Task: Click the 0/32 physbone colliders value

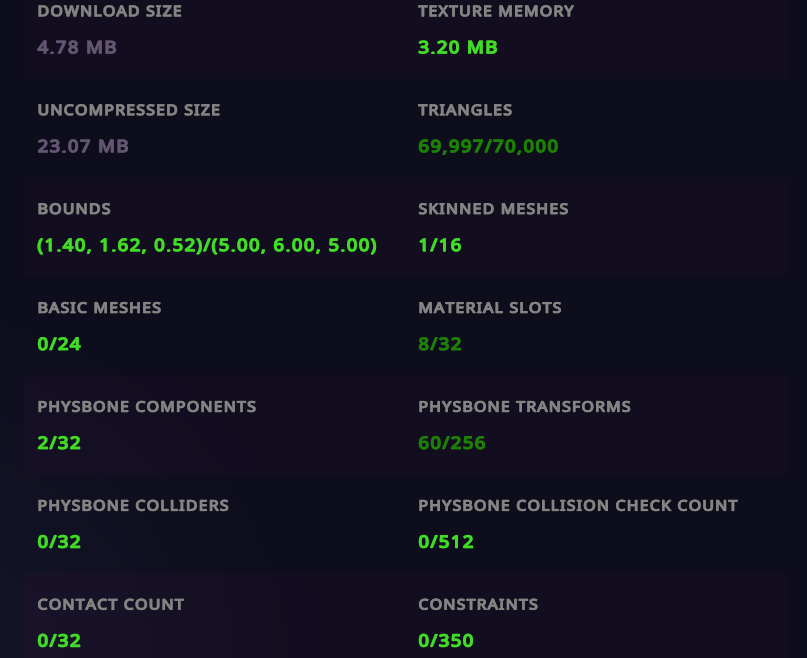Action: click(x=59, y=542)
